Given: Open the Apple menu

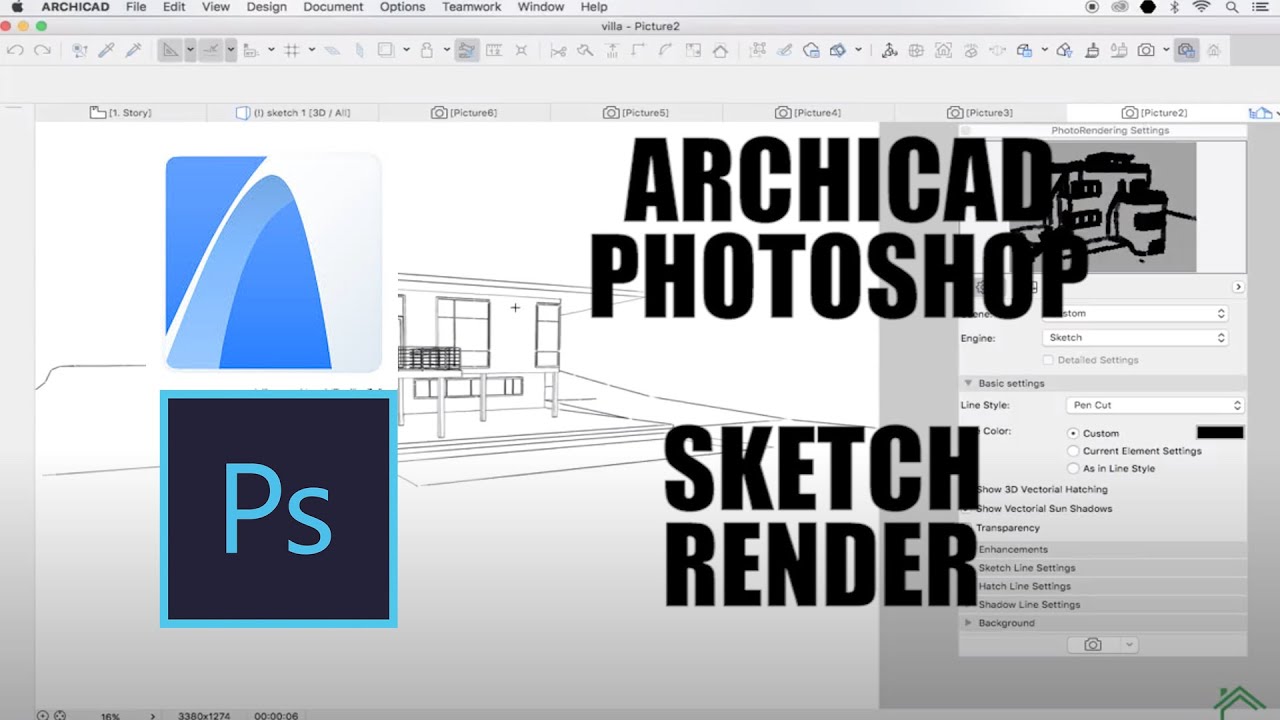Looking at the screenshot, I should [17, 7].
